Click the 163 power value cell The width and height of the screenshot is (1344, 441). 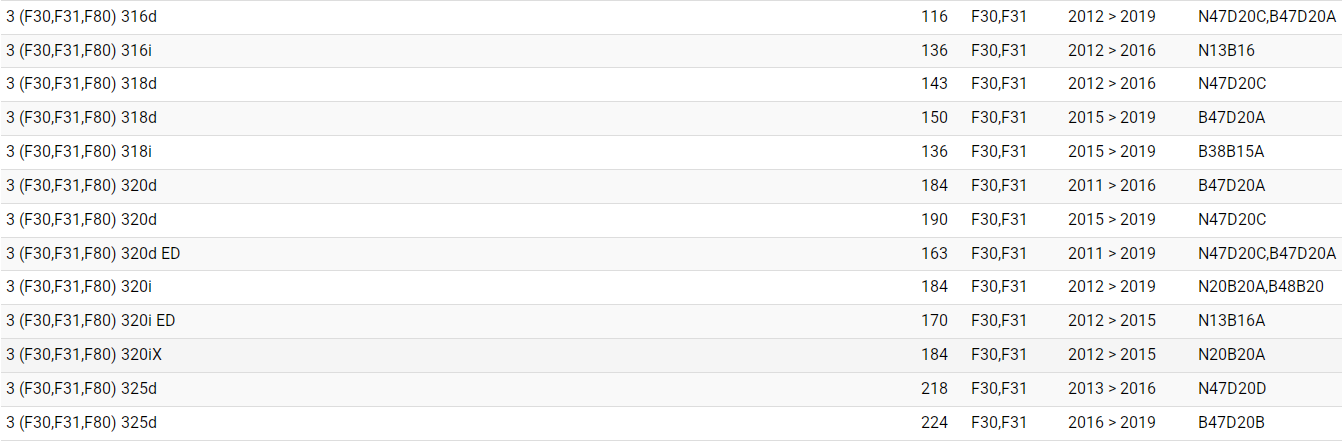coord(934,253)
